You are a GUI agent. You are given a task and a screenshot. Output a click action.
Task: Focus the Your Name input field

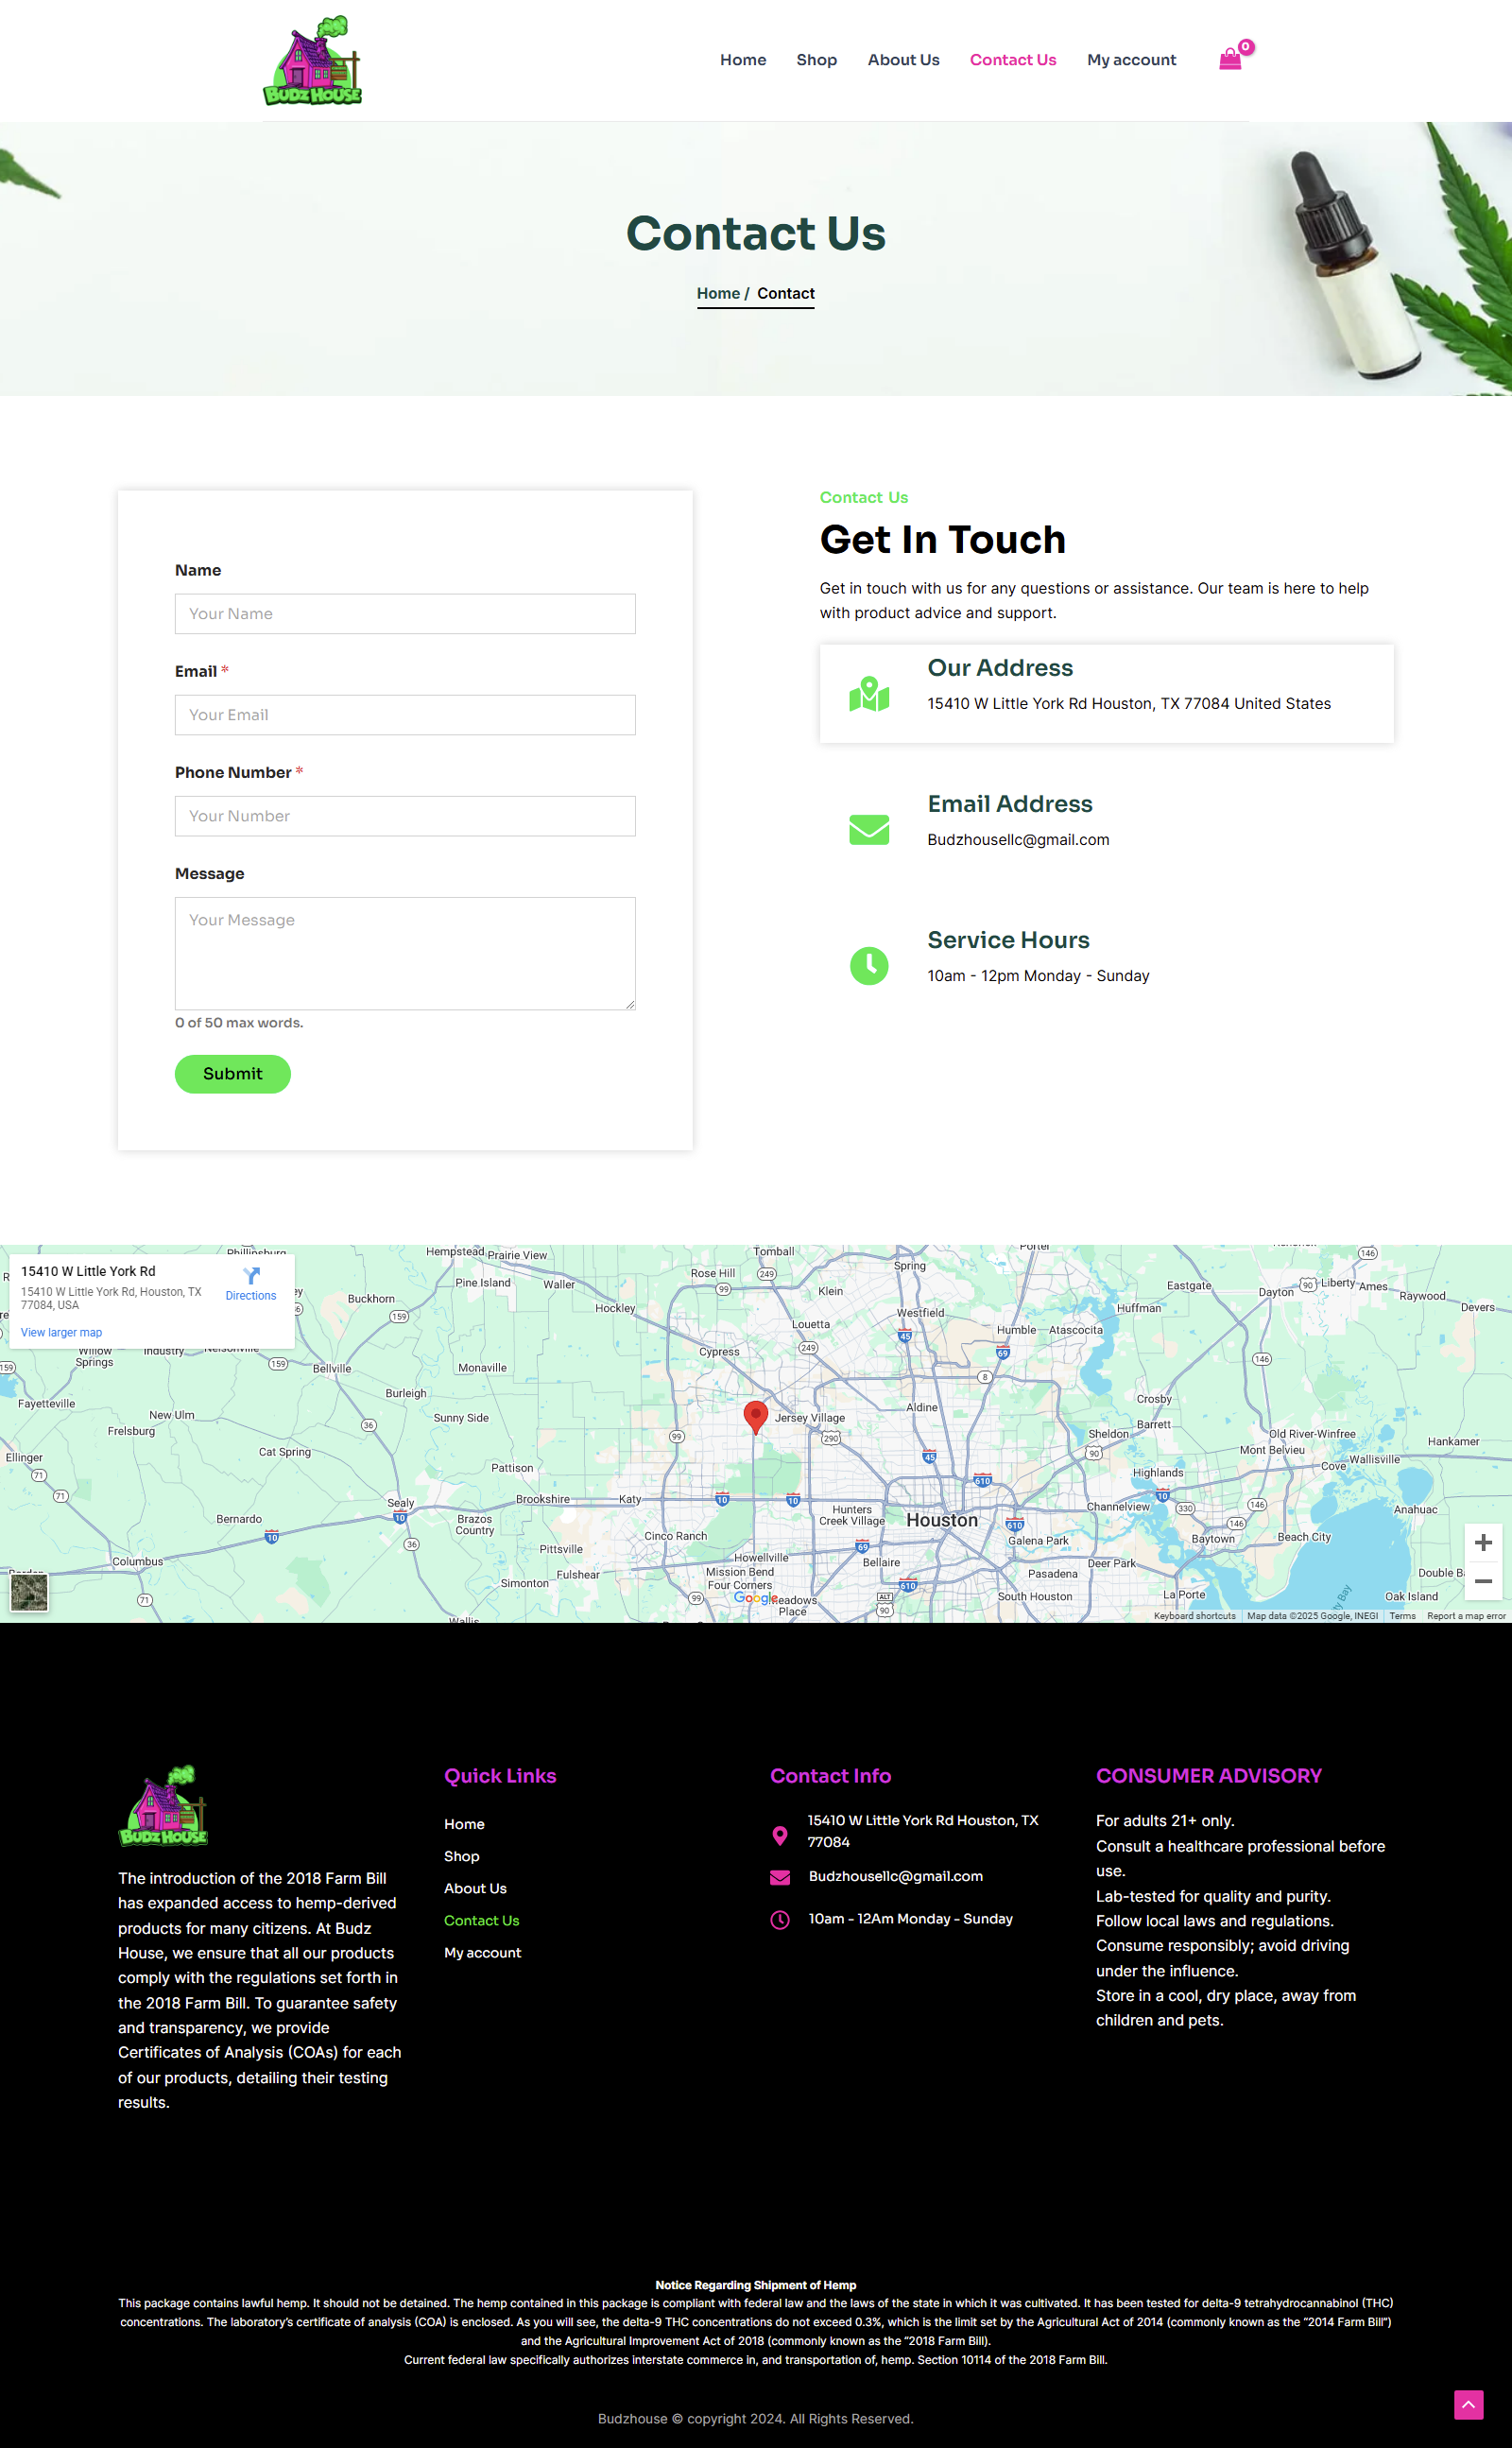[405, 614]
